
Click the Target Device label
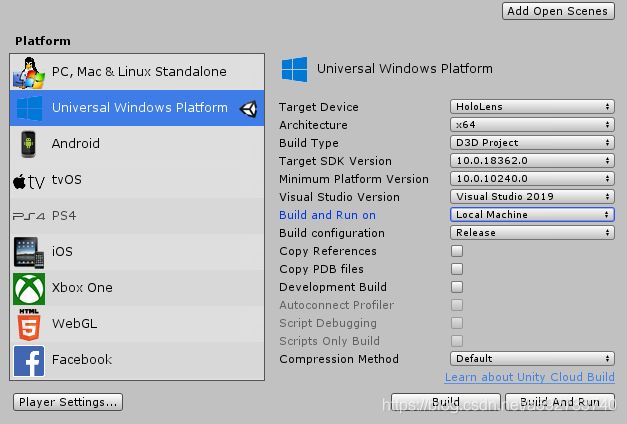[319, 107]
